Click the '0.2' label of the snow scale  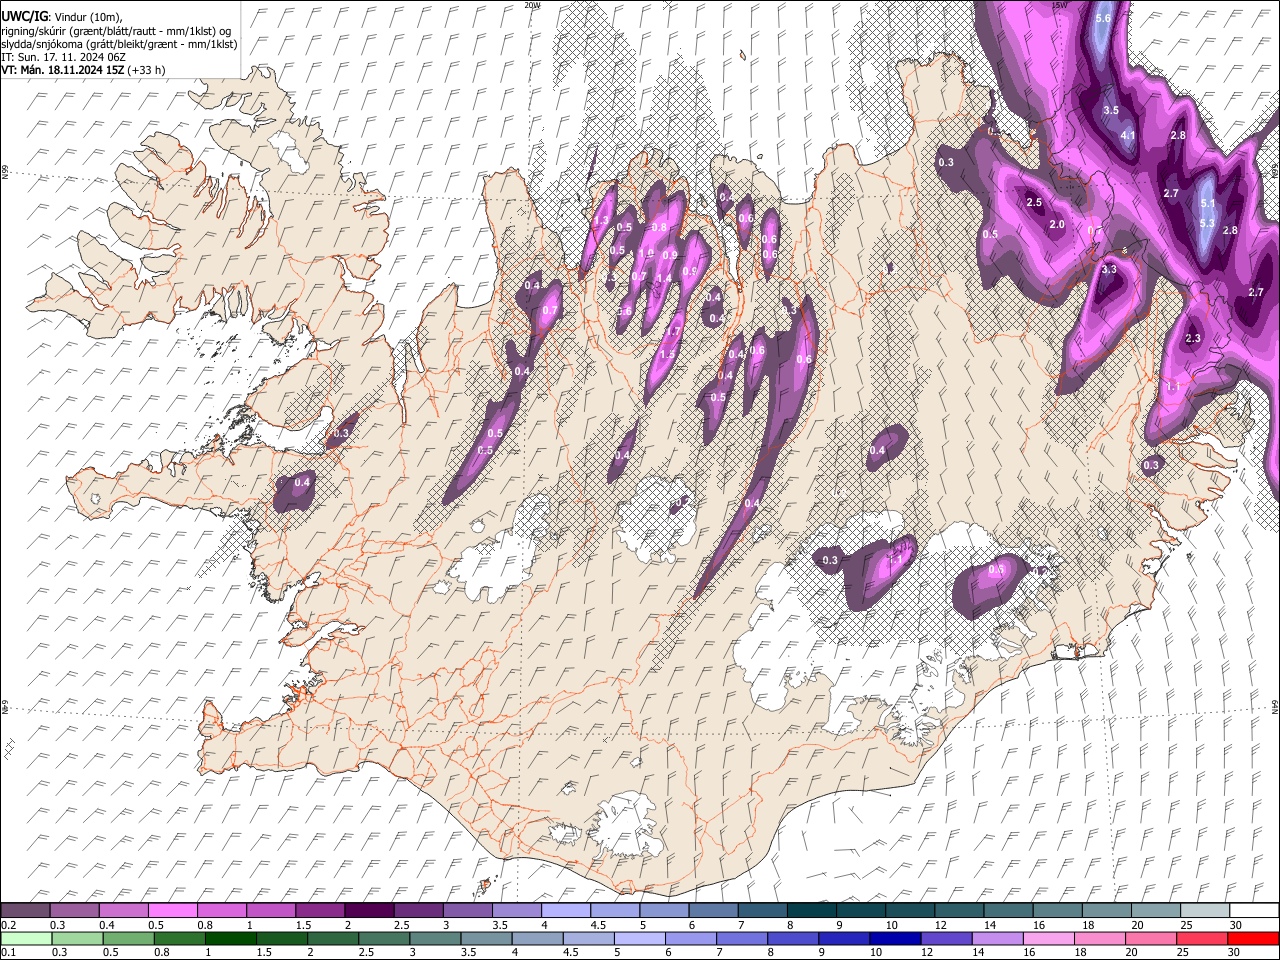coord(8,925)
